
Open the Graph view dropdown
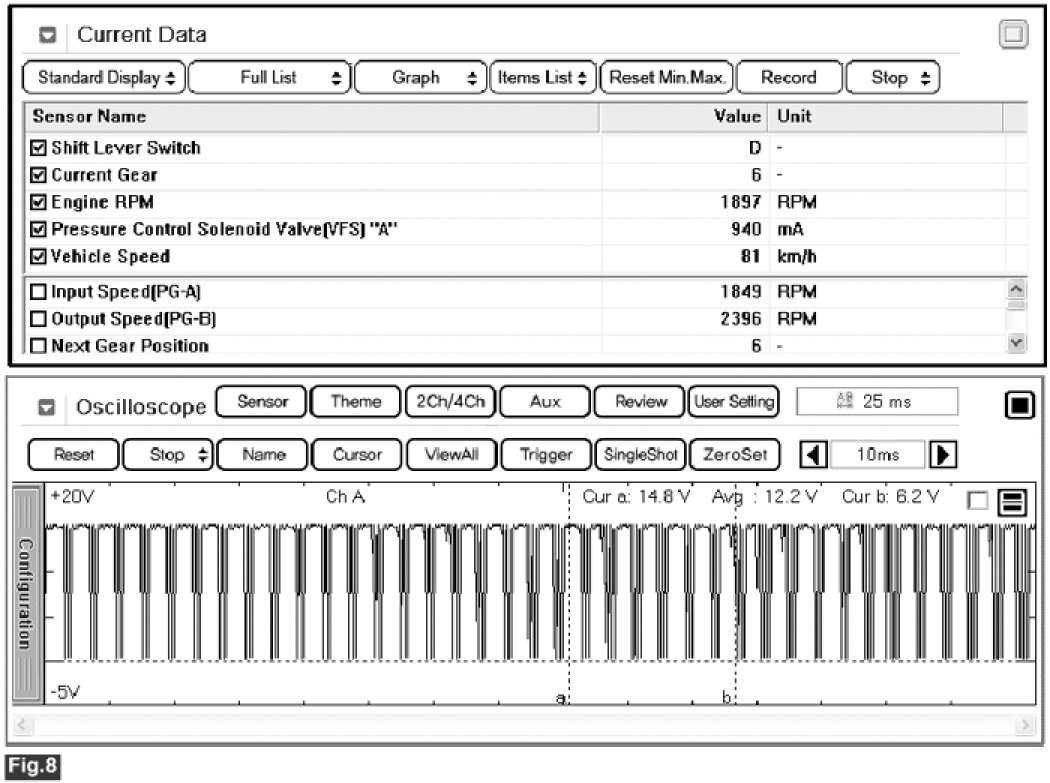(420, 78)
